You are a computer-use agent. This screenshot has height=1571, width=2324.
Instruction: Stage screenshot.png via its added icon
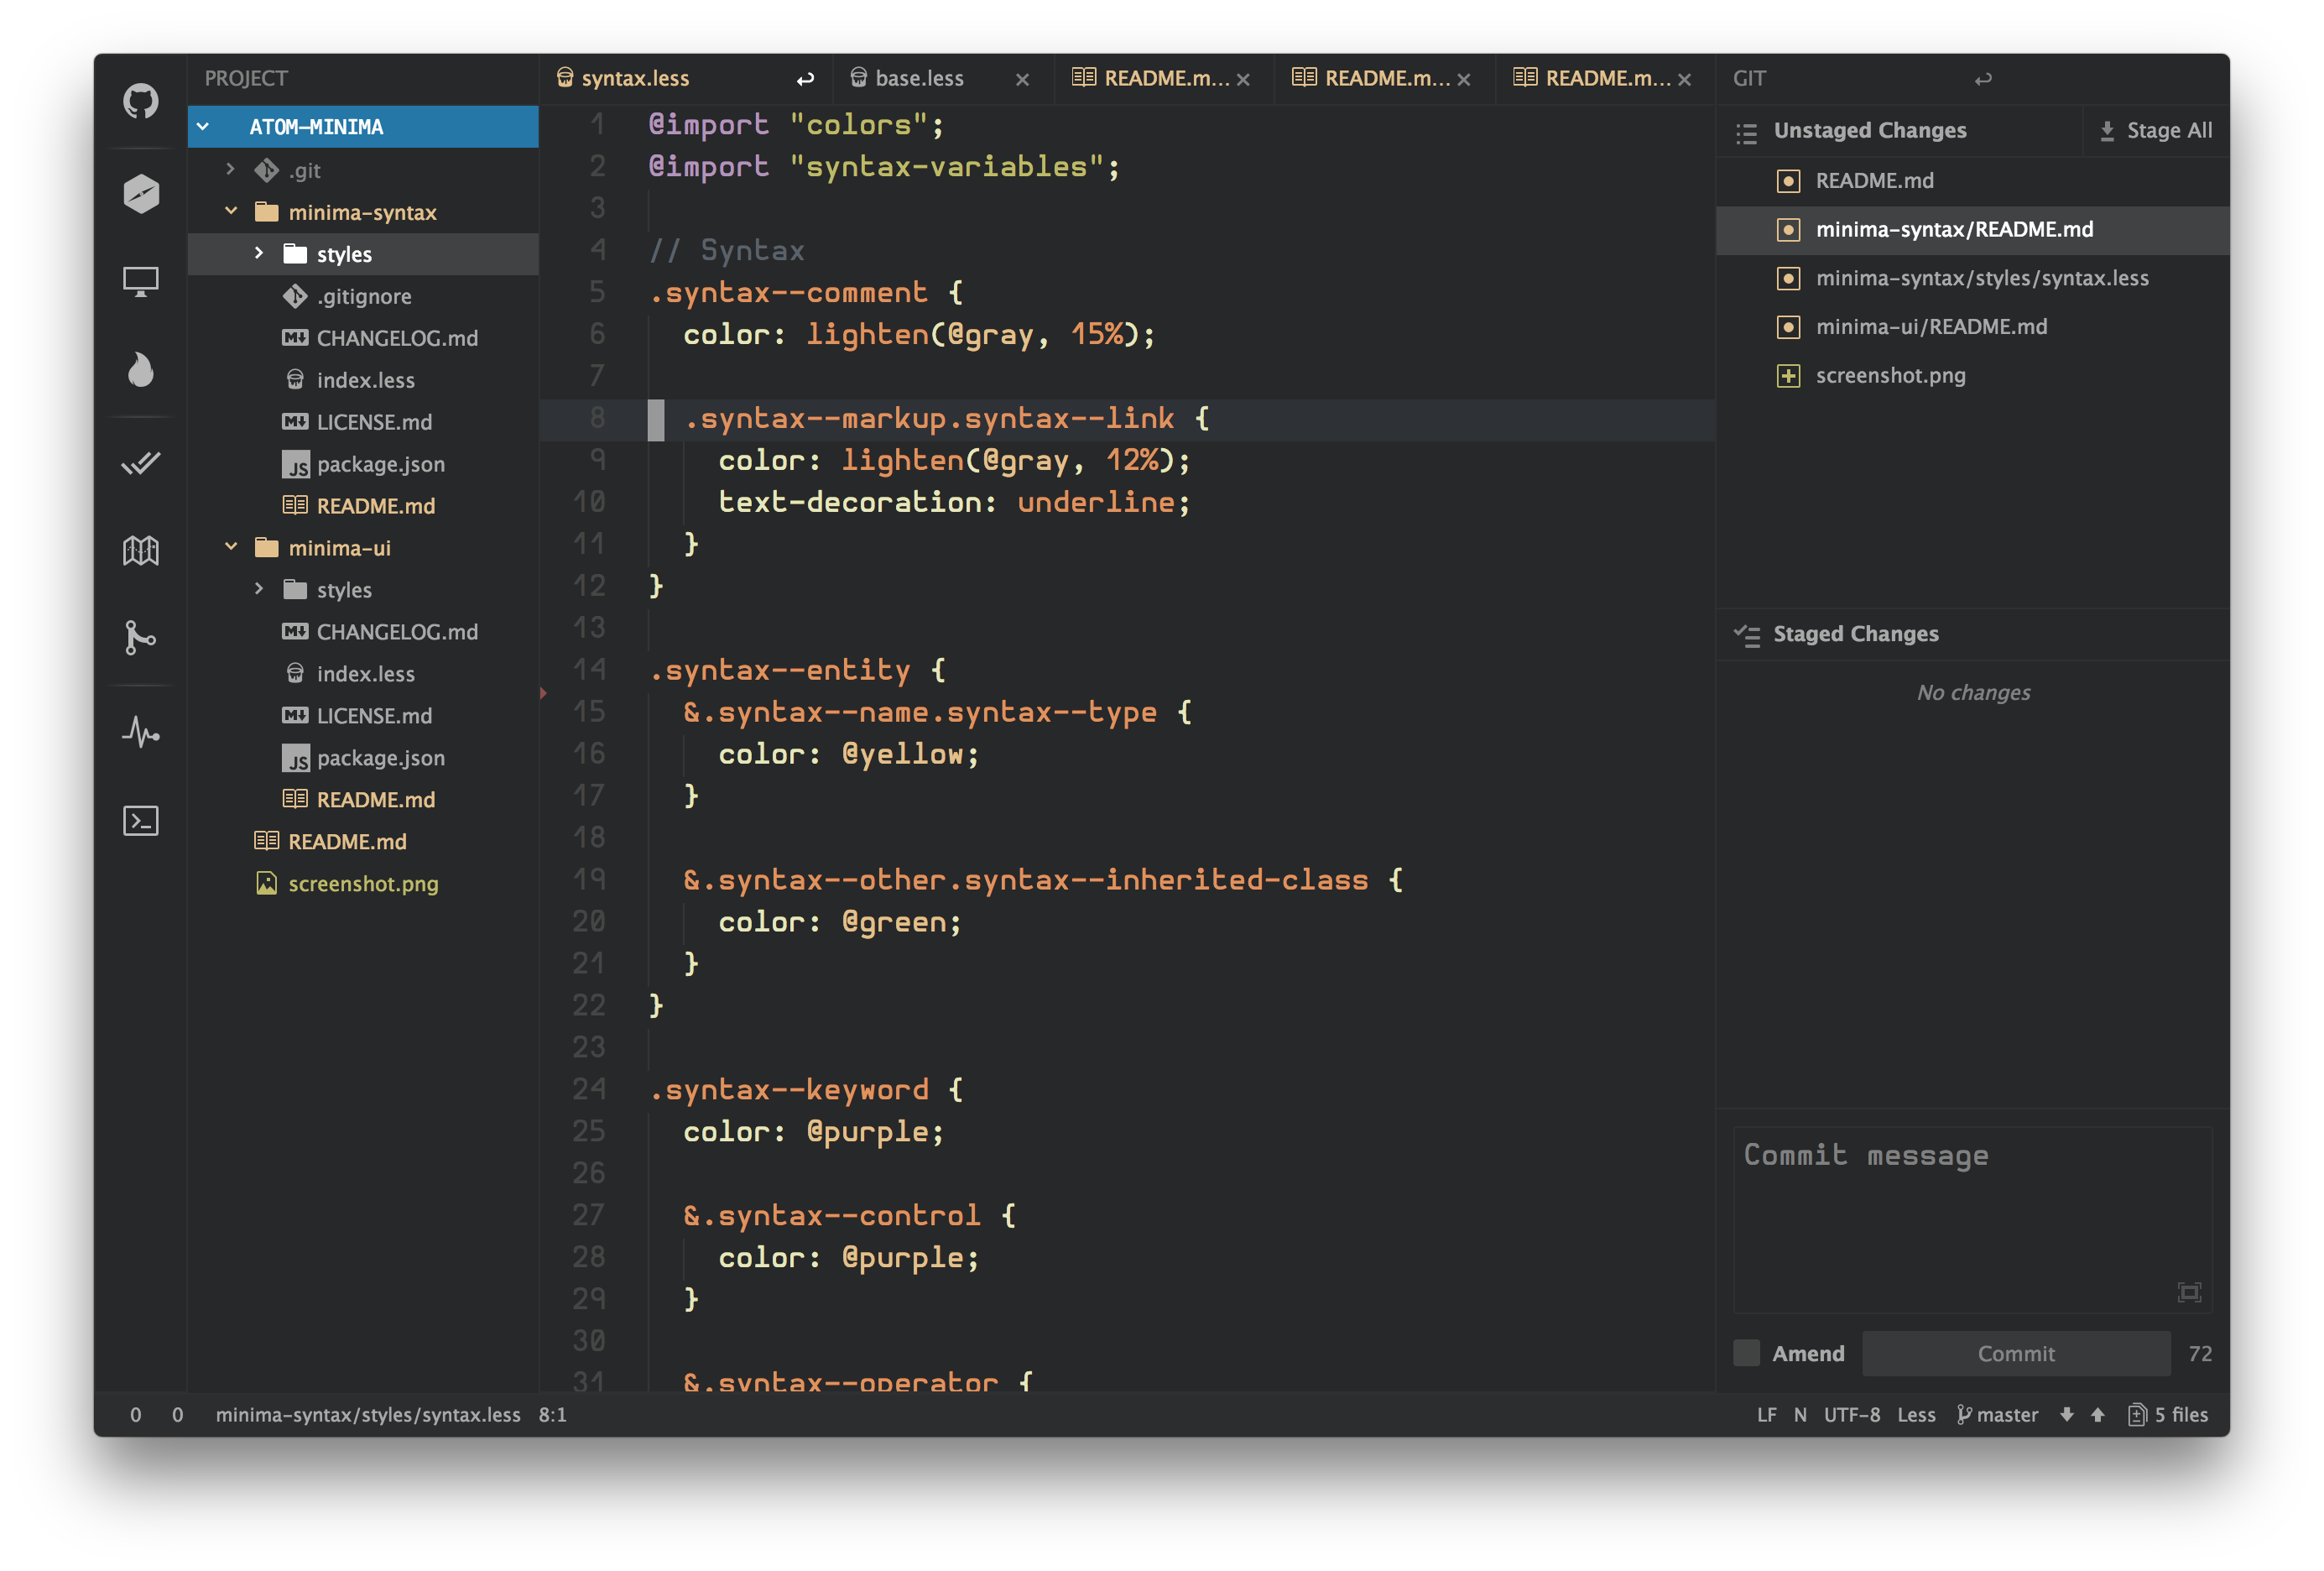1788,376
